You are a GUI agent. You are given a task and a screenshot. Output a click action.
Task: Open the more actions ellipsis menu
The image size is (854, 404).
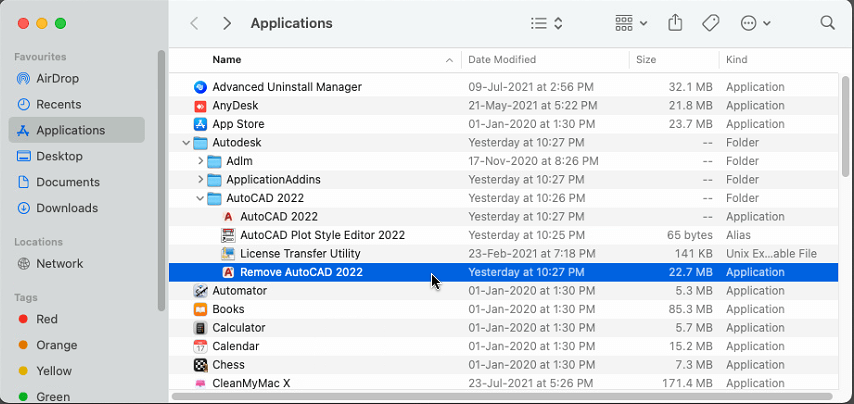[755, 23]
